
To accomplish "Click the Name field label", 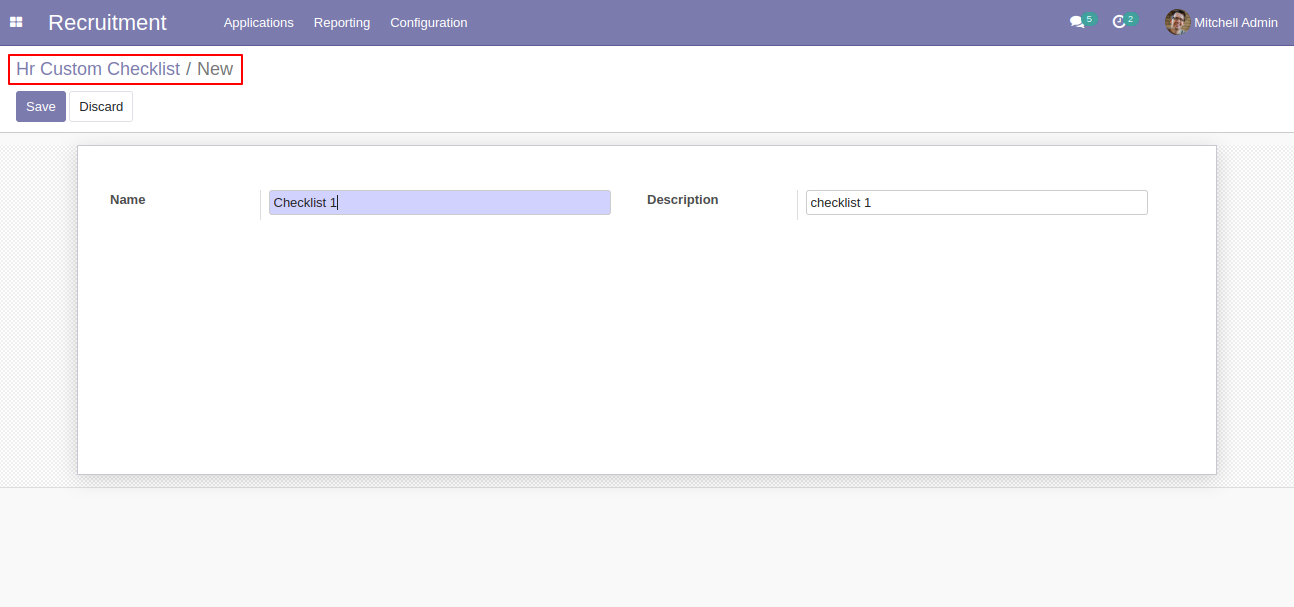I will [128, 200].
